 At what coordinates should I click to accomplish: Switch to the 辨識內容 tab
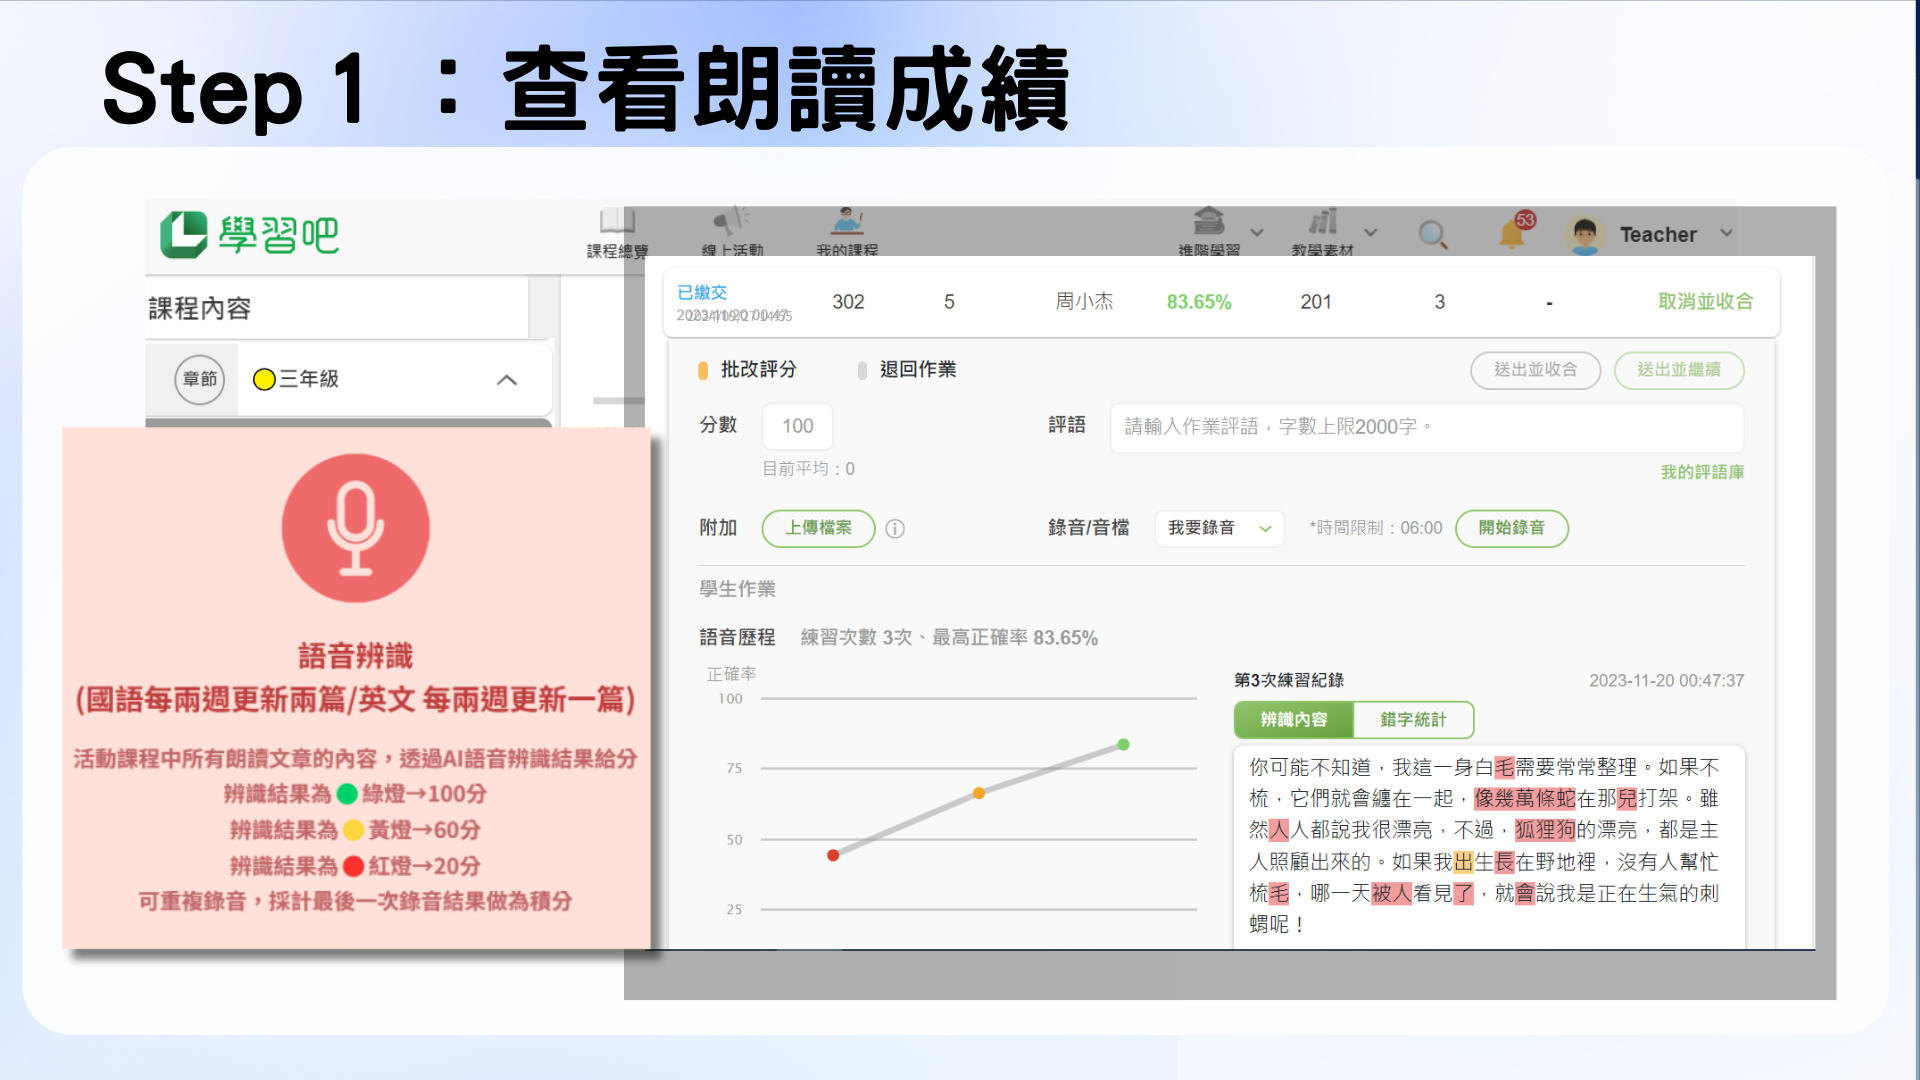[x=1293, y=719]
